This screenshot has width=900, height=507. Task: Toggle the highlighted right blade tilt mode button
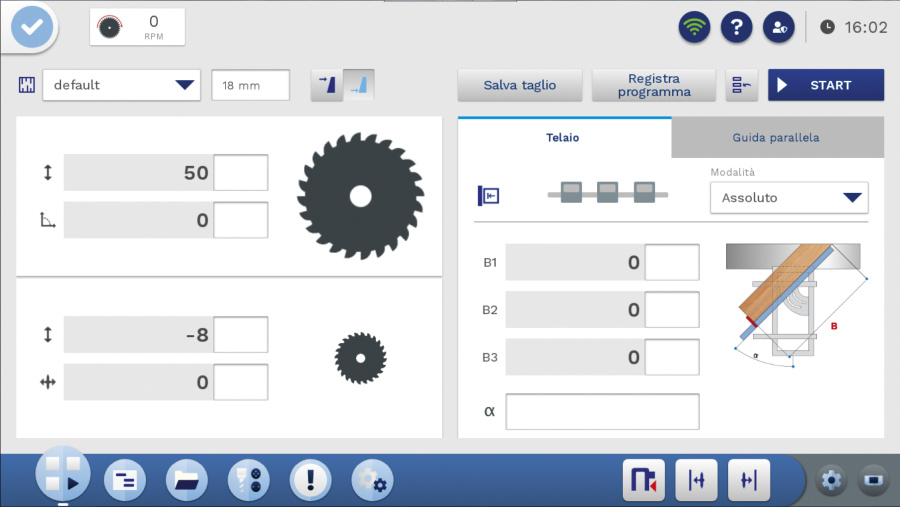(359, 85)
